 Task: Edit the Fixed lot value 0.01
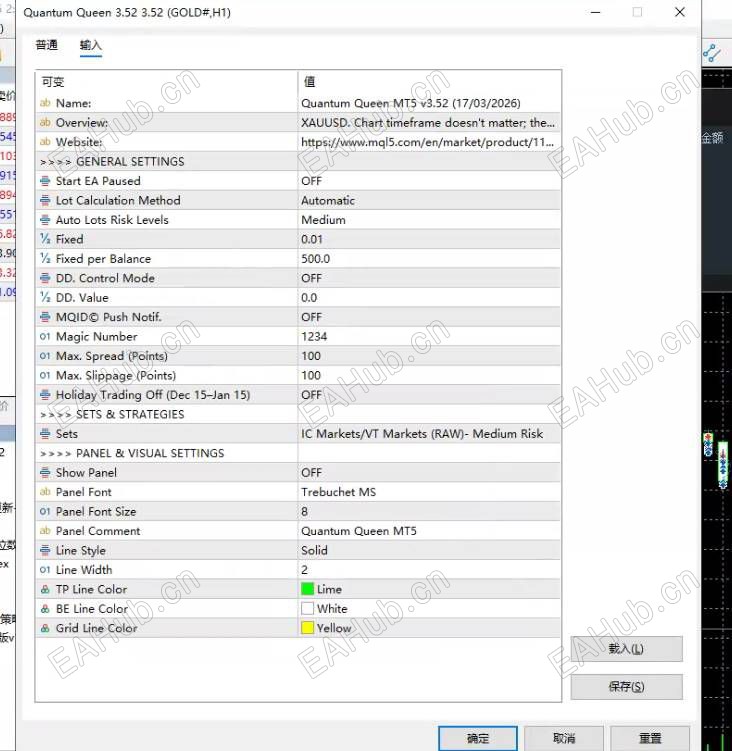pos(429,239)
